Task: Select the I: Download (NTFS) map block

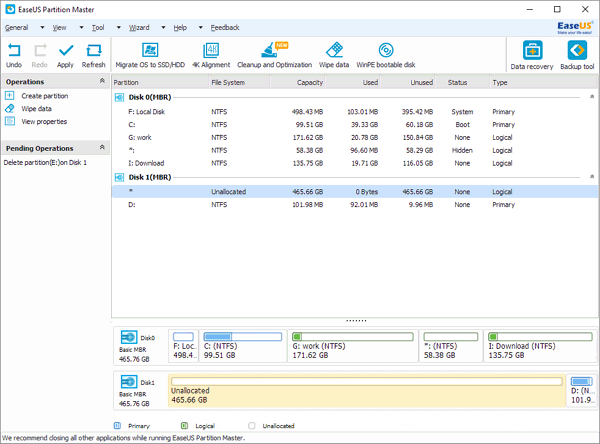Action: (x=540, y=346)
